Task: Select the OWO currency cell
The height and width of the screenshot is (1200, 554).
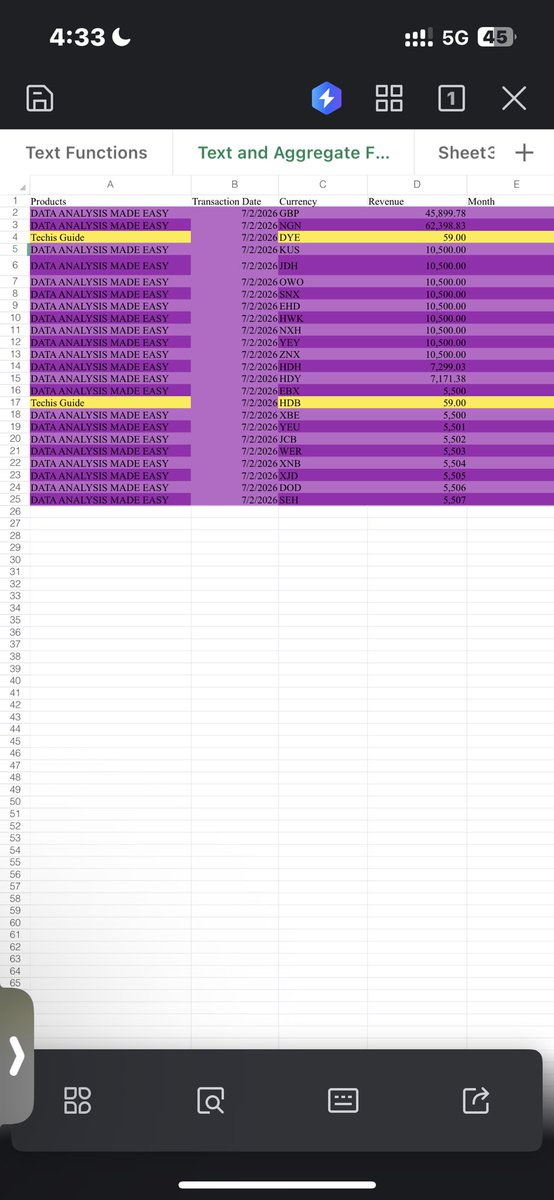Action: click(323, 282)
